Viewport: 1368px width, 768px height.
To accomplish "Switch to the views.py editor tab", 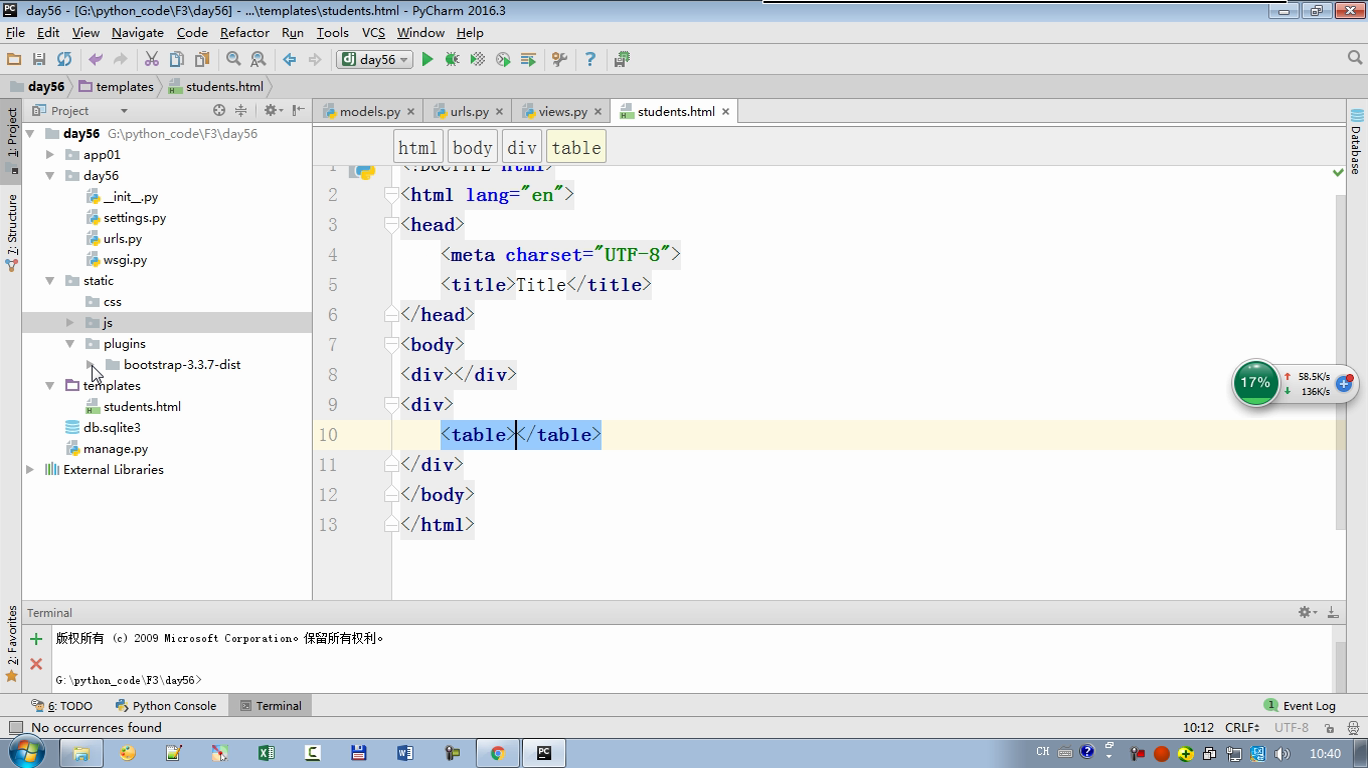I will pos(561,112).
